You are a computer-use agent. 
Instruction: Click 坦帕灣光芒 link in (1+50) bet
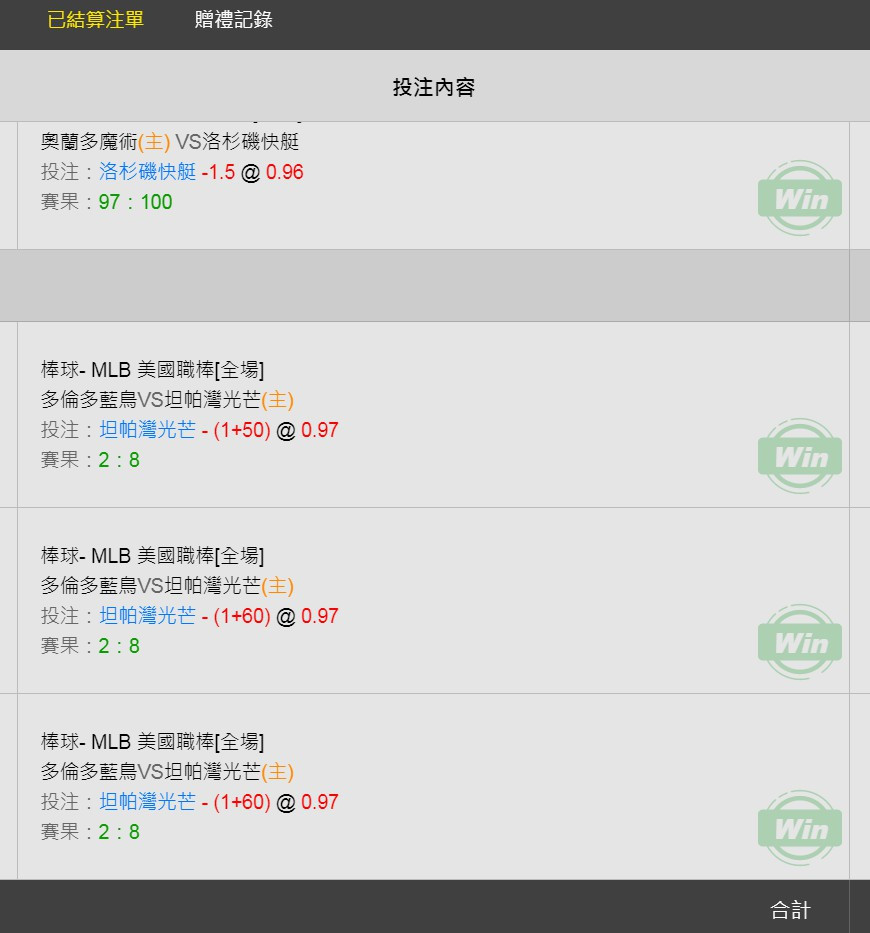pos(148,430)
